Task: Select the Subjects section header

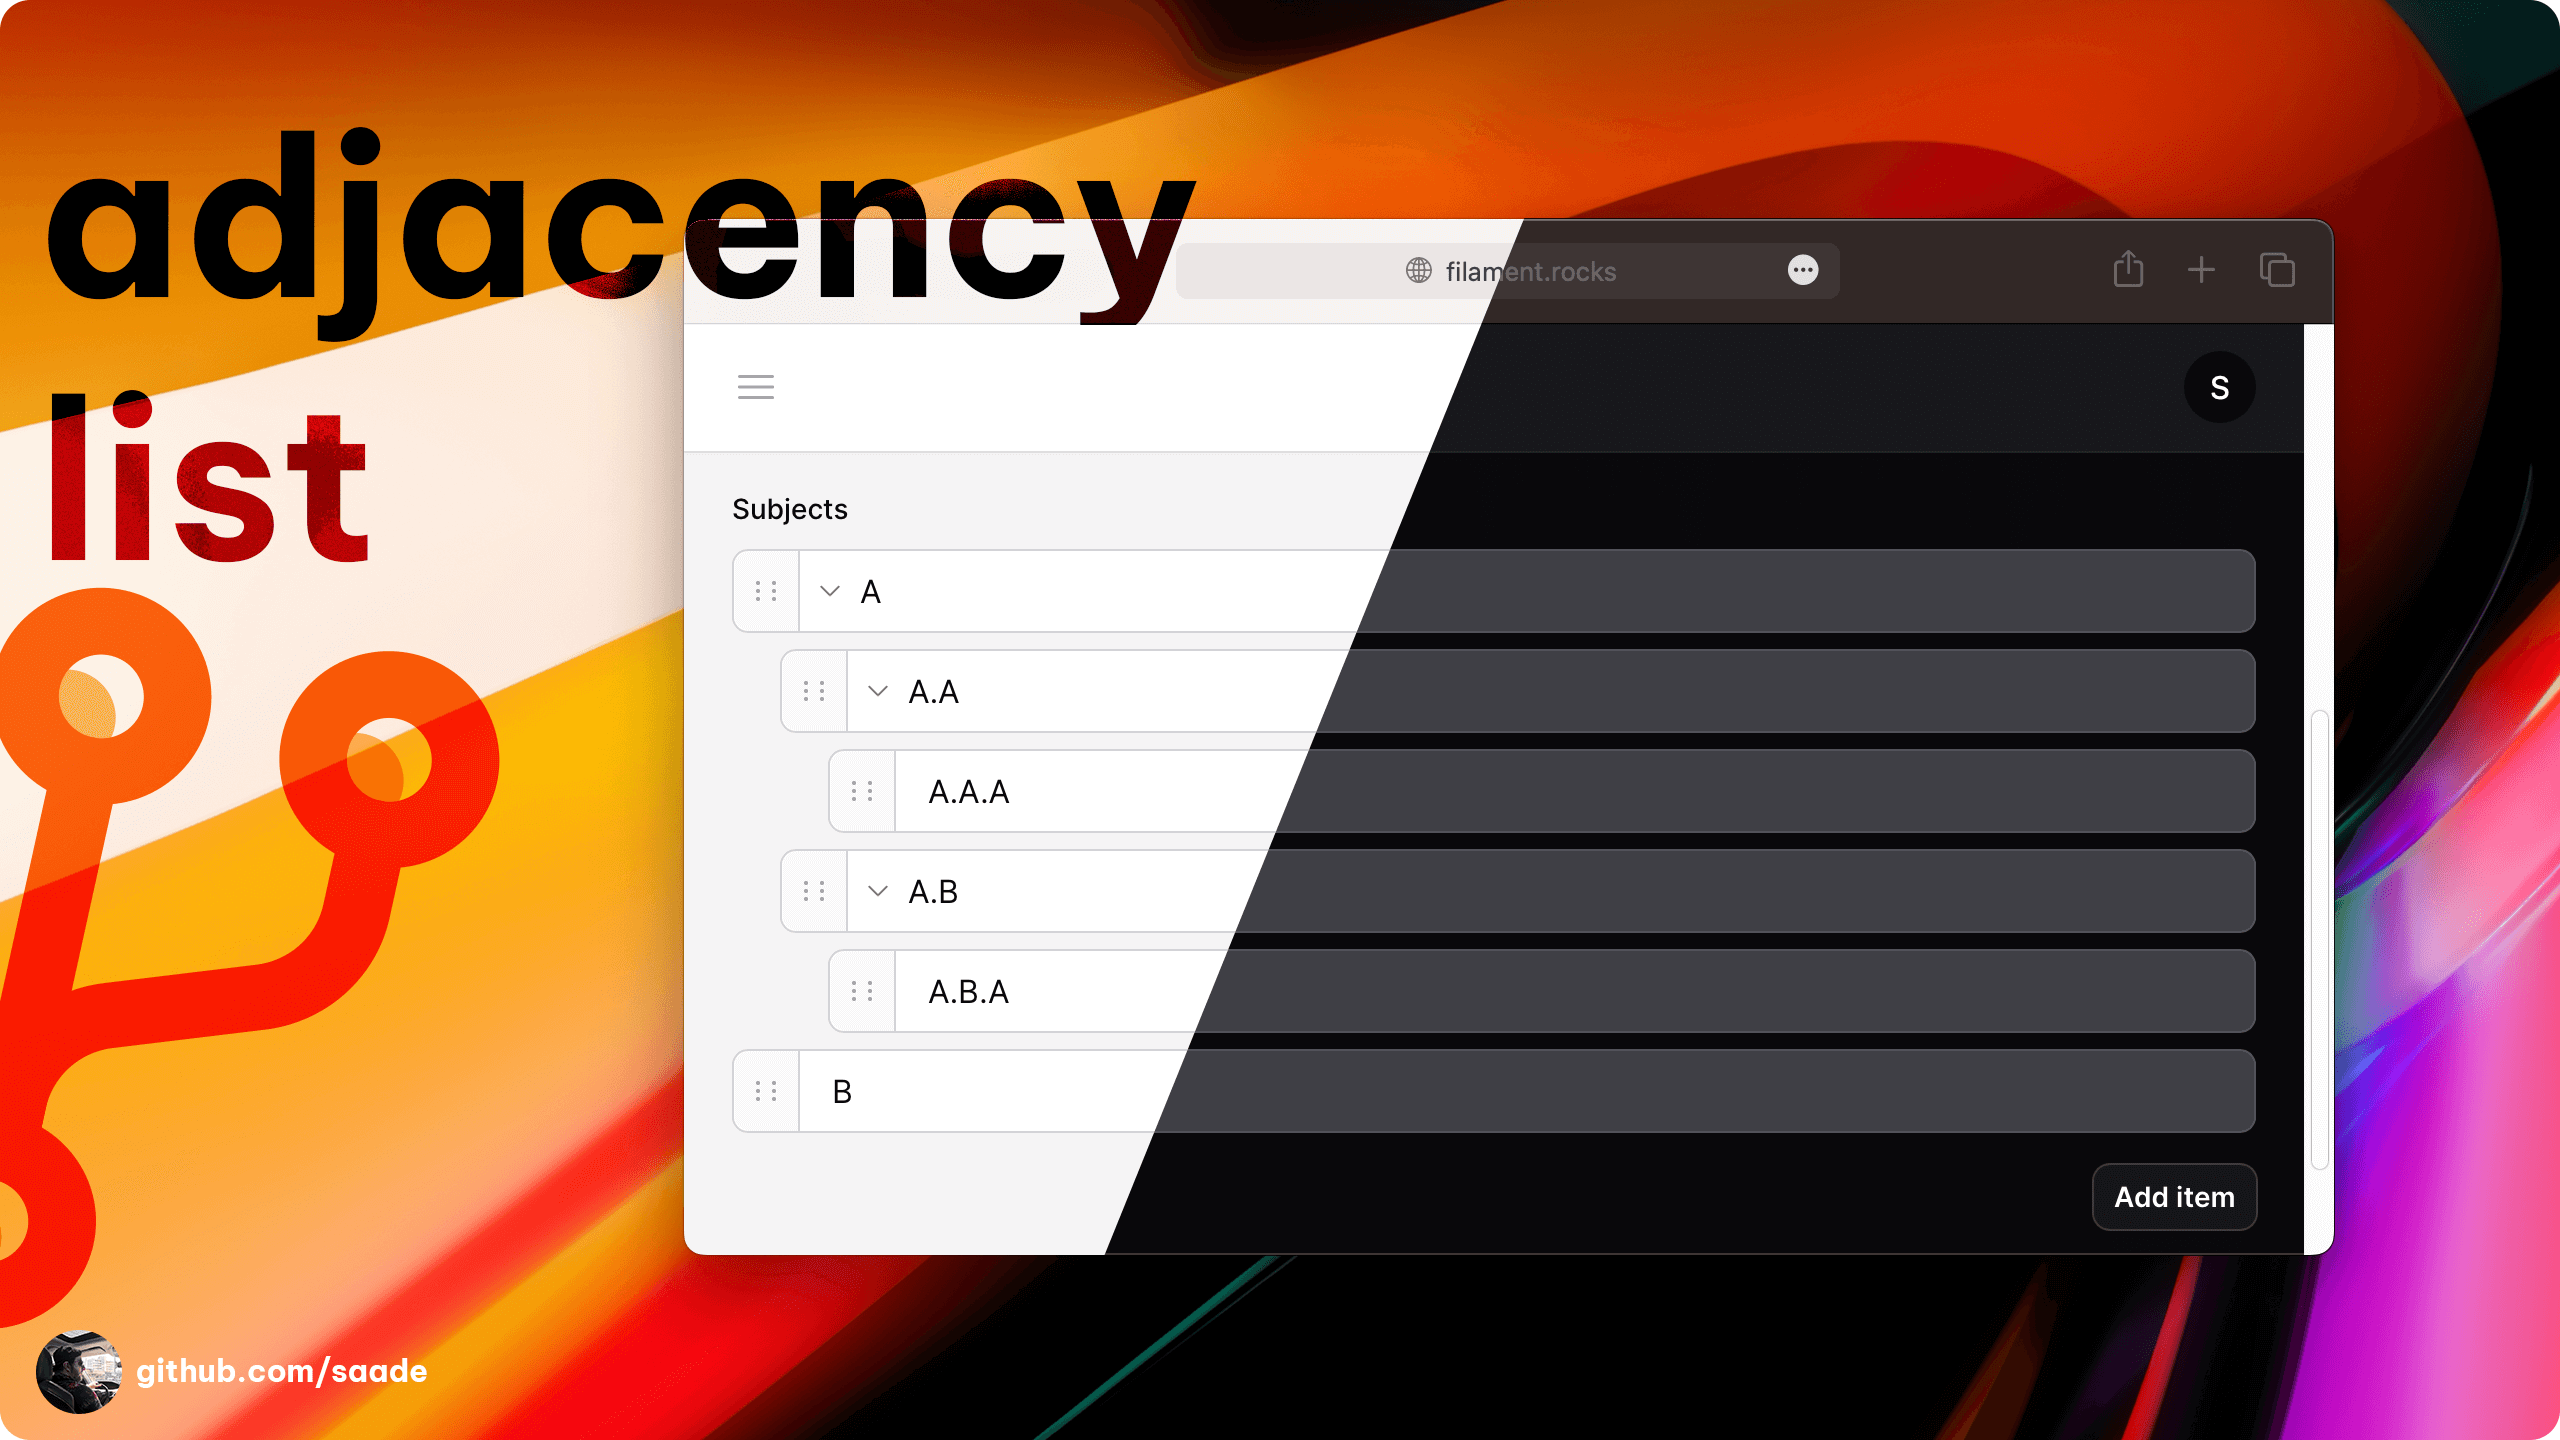Action: pos(789,508)
